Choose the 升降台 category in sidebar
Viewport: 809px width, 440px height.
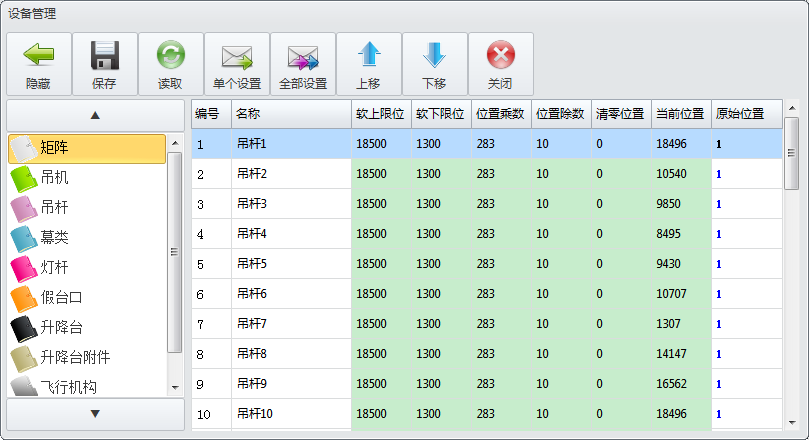point(86,327)
